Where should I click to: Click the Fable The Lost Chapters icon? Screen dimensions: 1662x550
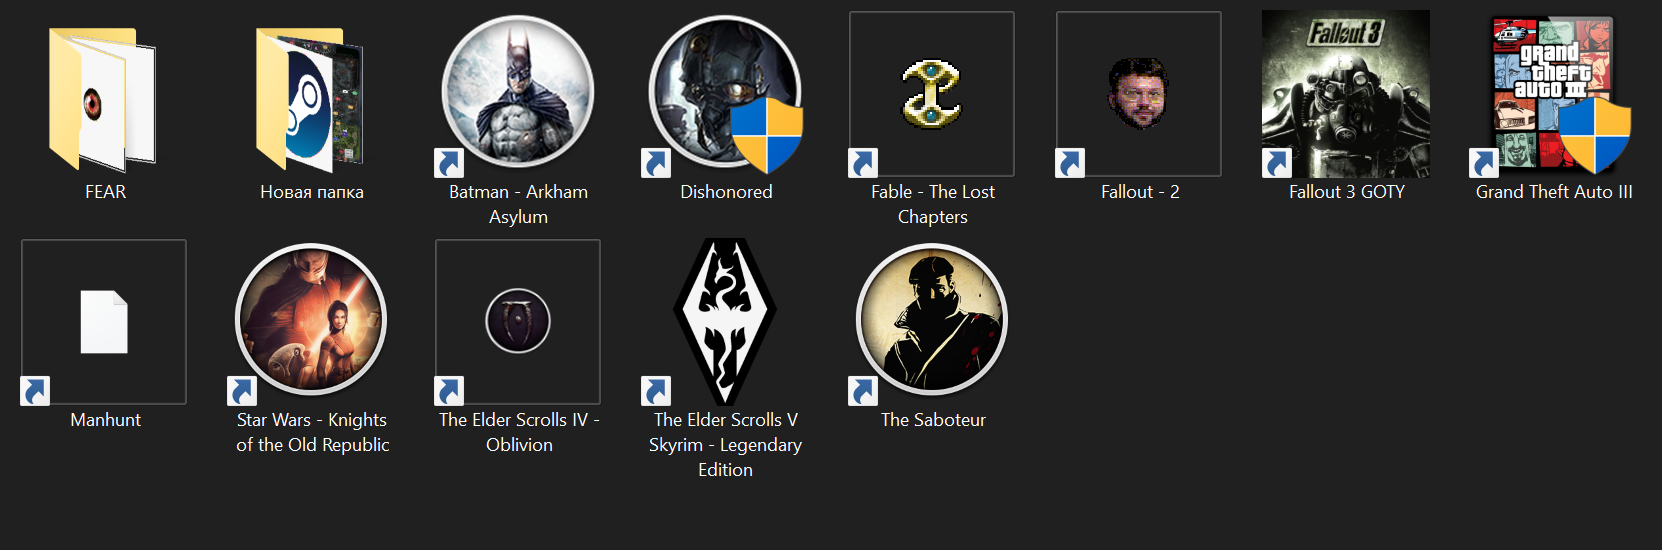click(932, 94)
